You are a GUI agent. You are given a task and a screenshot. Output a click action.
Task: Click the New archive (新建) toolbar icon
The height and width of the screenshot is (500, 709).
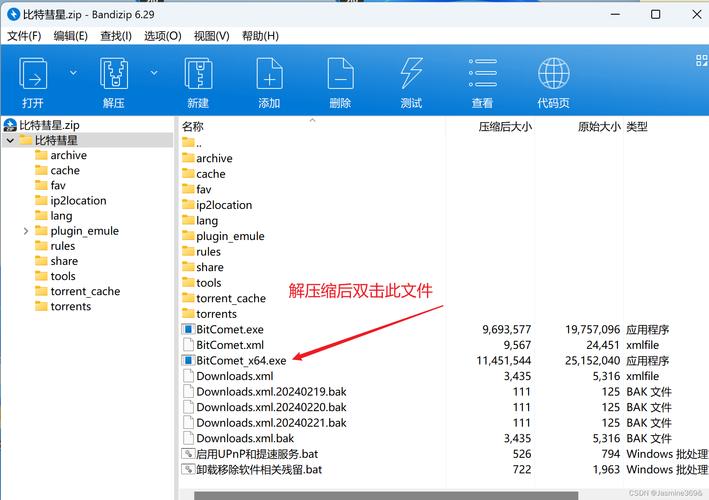(198, 73)
